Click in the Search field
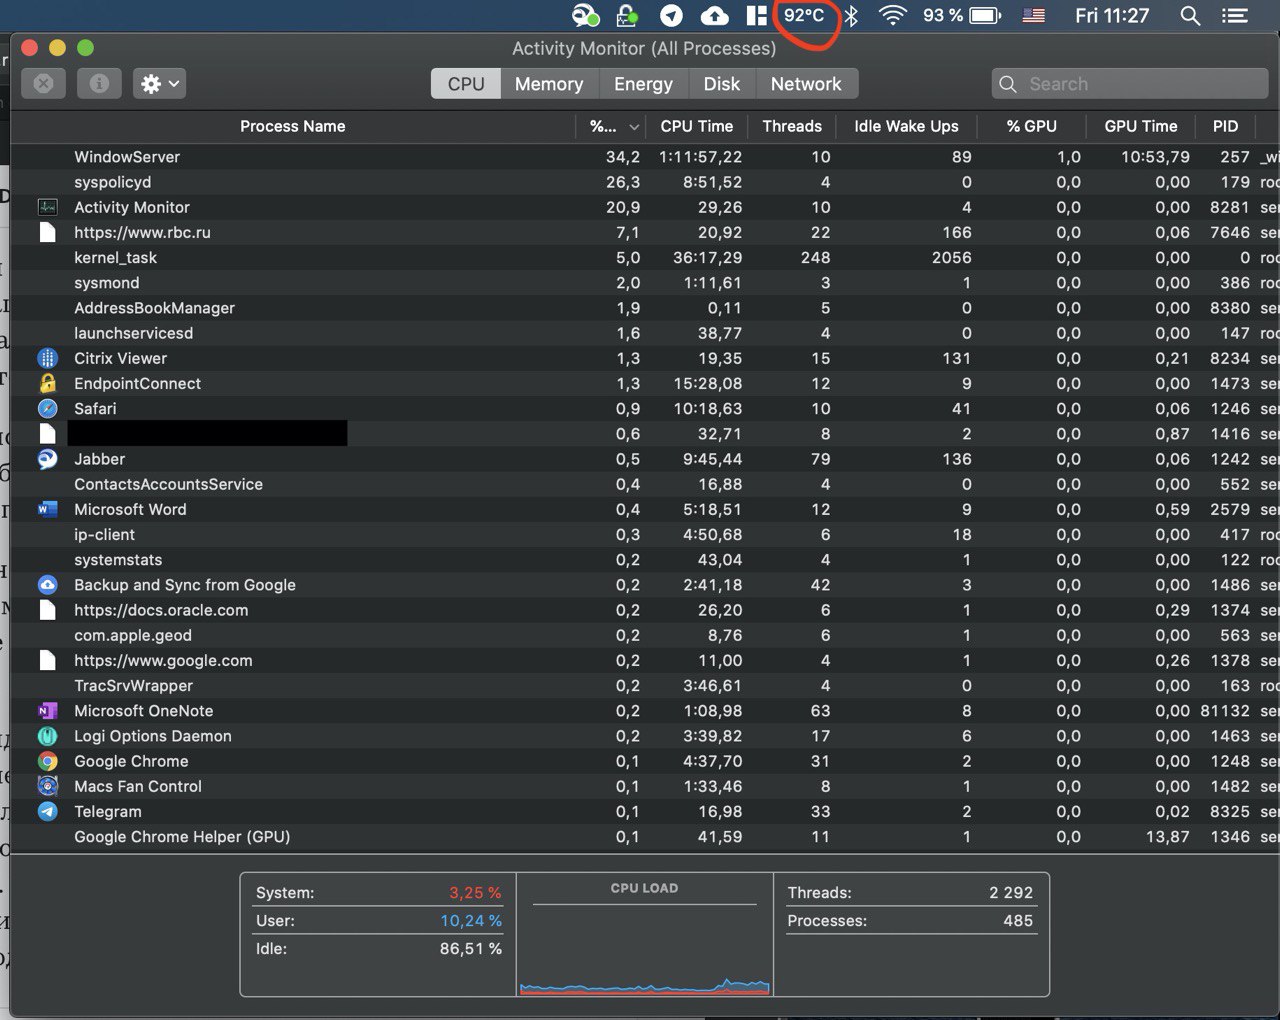Screen dimensions: 1280x1020 coord(1128,84)
